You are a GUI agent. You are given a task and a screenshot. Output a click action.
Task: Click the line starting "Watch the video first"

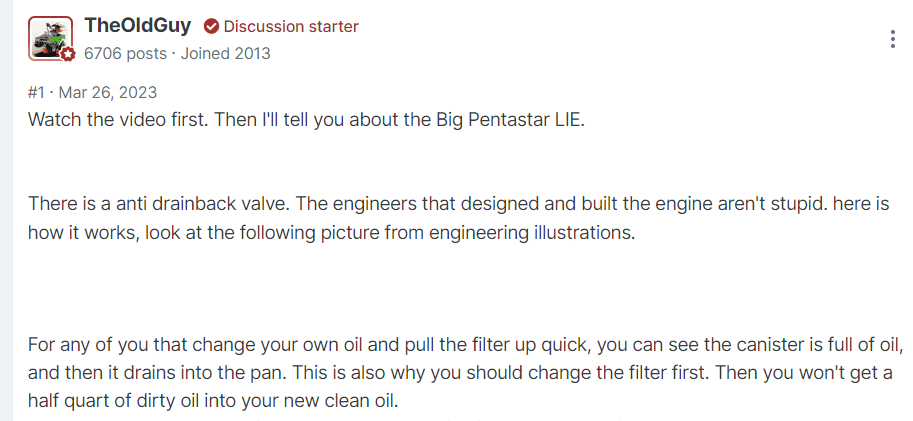(306, 120)
